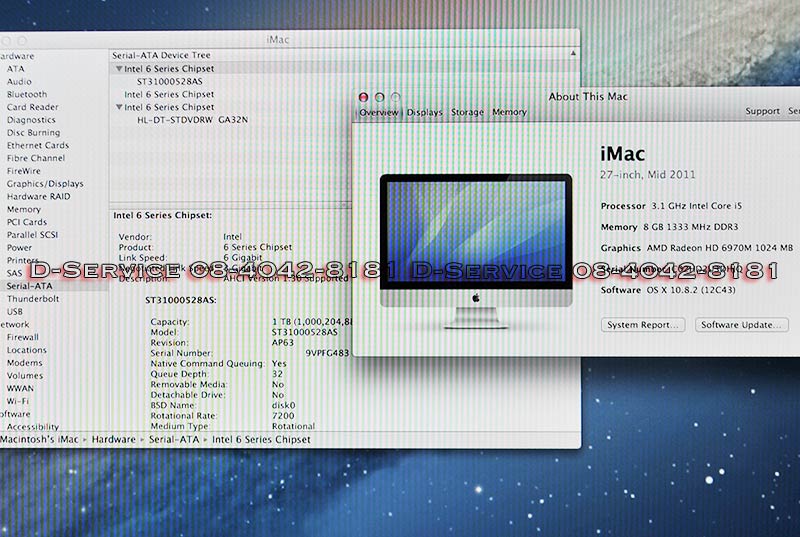
Task: Open Thunderbolt section
Action: 33,298
